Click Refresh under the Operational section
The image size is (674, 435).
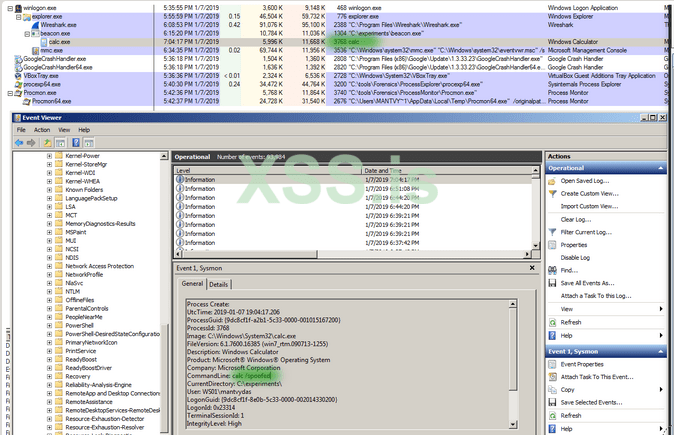(570, 322)
